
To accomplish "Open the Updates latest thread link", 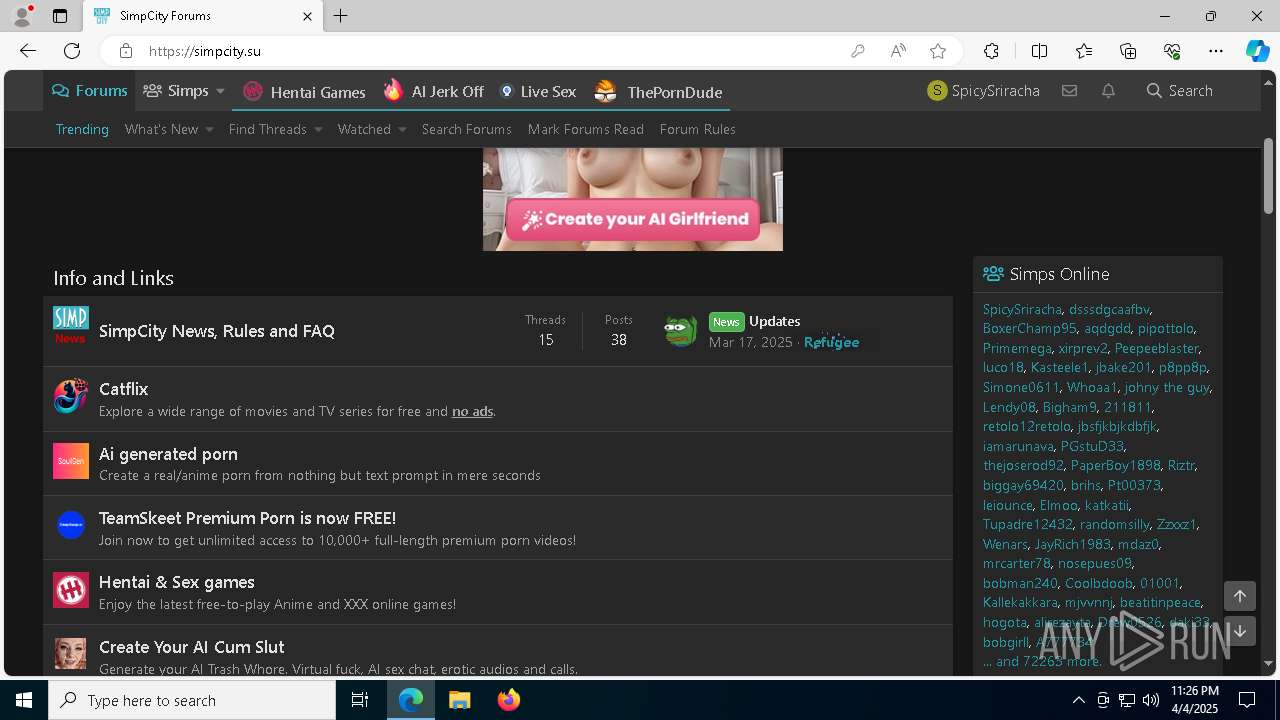I will pos(774,321).
